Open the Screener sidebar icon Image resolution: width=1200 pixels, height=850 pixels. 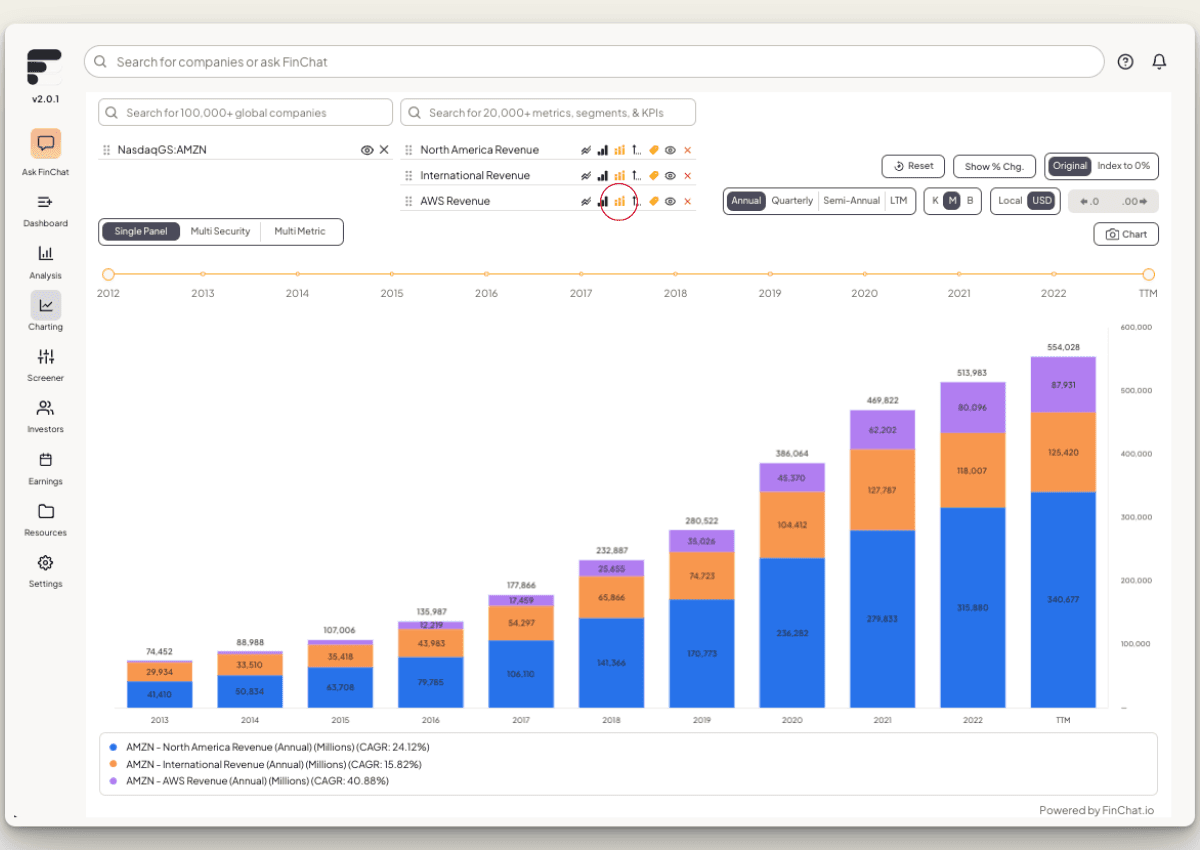pyautogui.click(x=45, y=356)
